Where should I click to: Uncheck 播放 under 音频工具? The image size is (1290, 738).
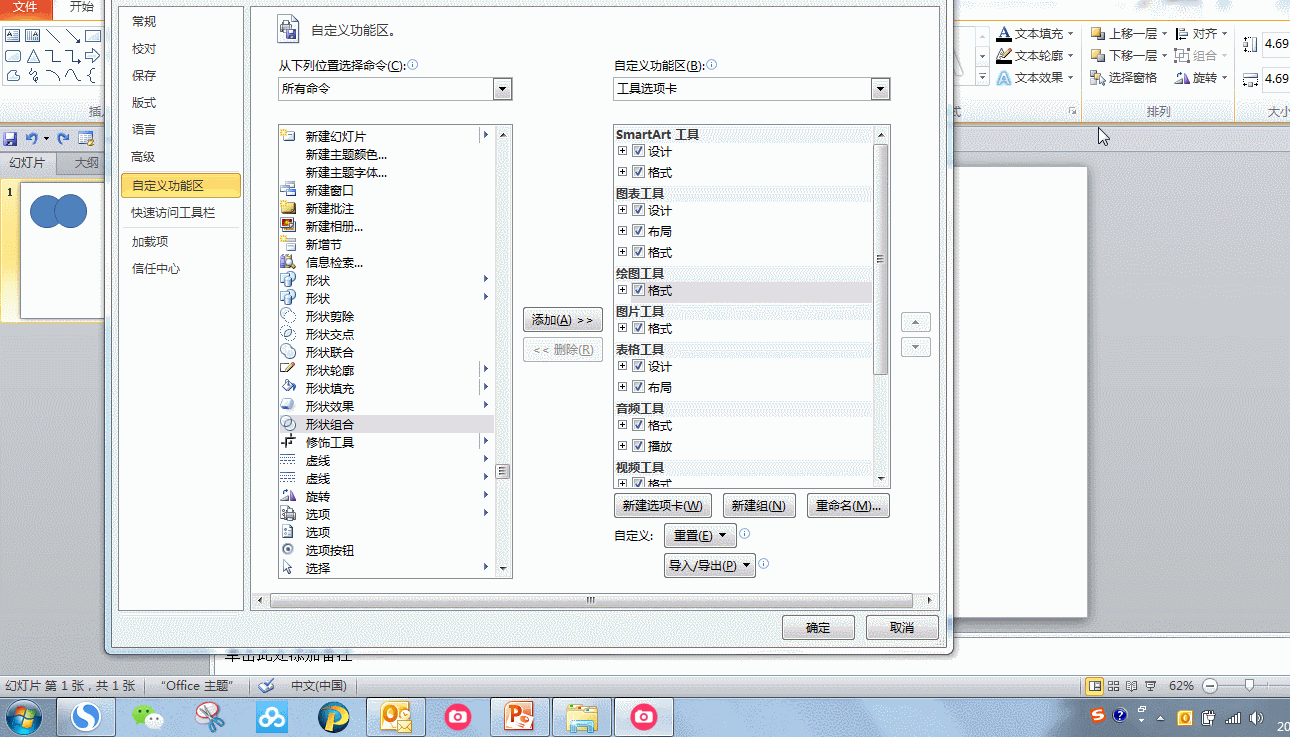[x=638, y=446]
